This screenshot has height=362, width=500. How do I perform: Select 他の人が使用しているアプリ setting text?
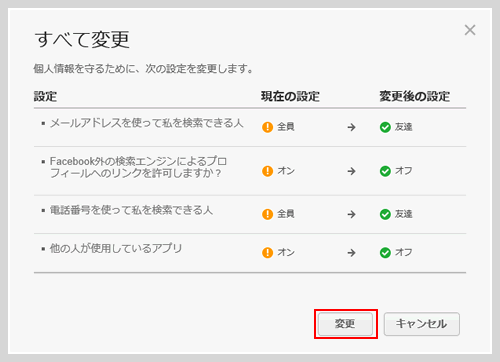tap(116, 248)
